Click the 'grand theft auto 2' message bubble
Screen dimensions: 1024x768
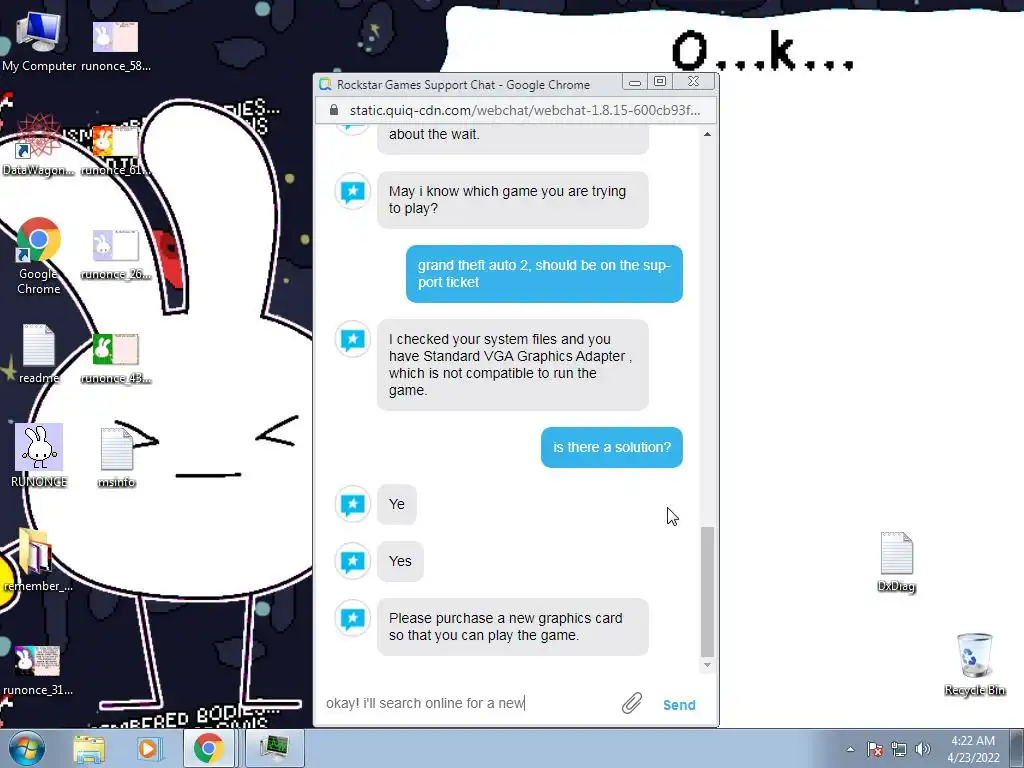[x=544, y=274]
